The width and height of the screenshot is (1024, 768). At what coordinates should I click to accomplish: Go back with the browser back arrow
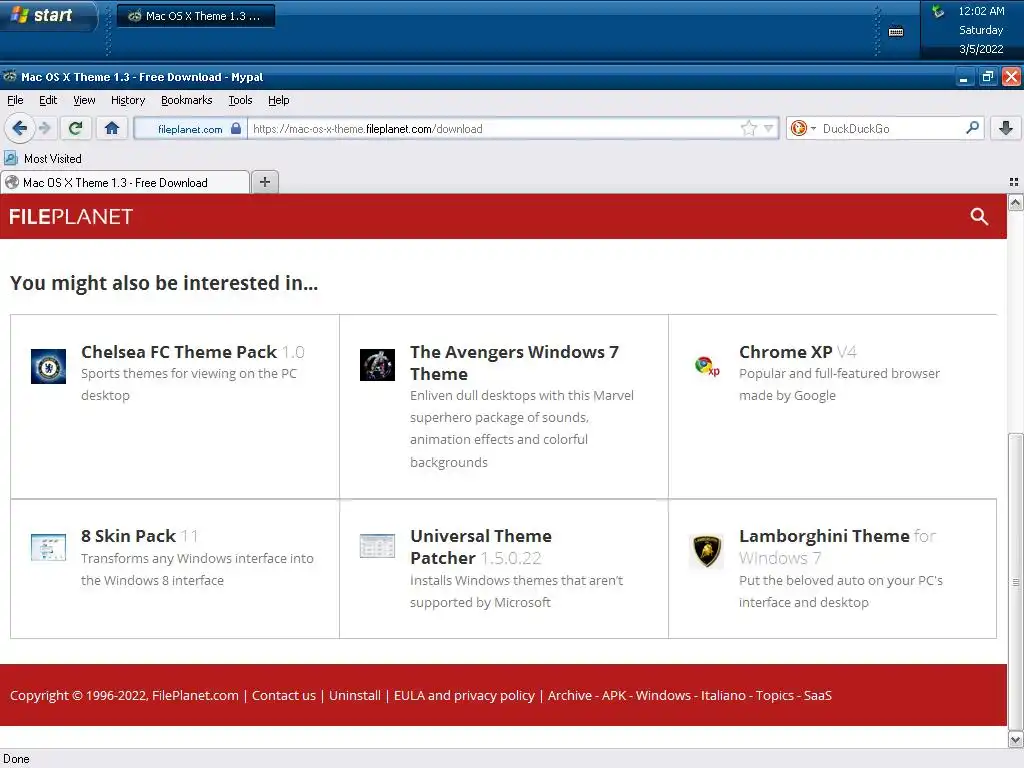point(20,128)
